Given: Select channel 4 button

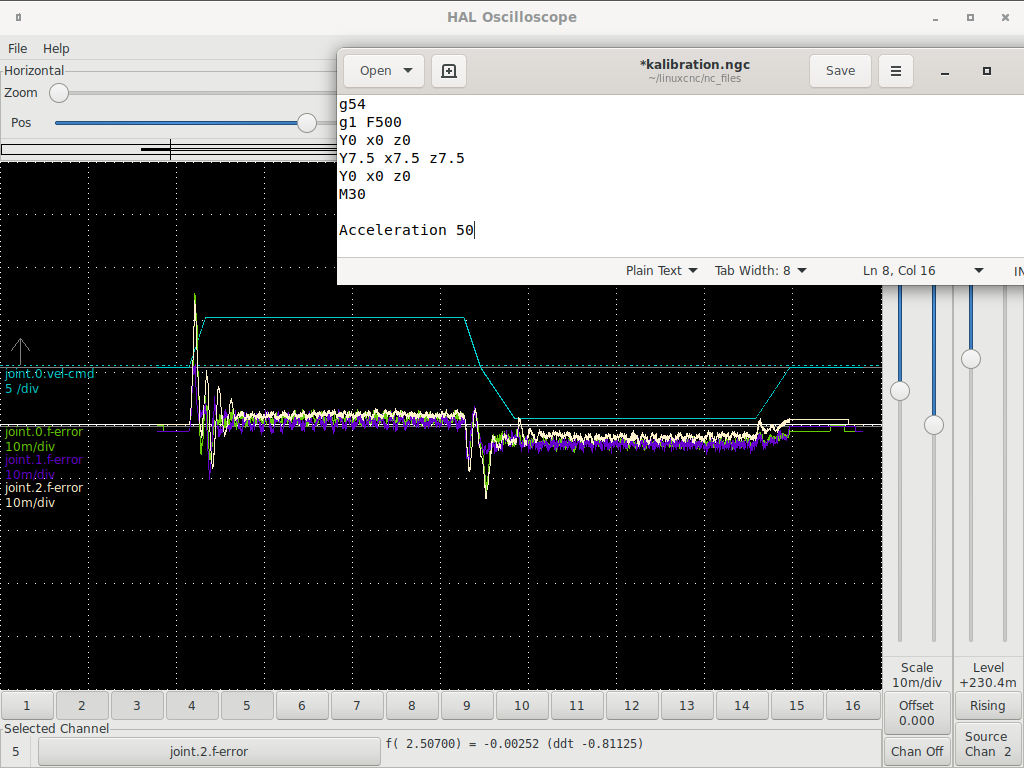Looking at the screenshot, I should coord(191,705).
